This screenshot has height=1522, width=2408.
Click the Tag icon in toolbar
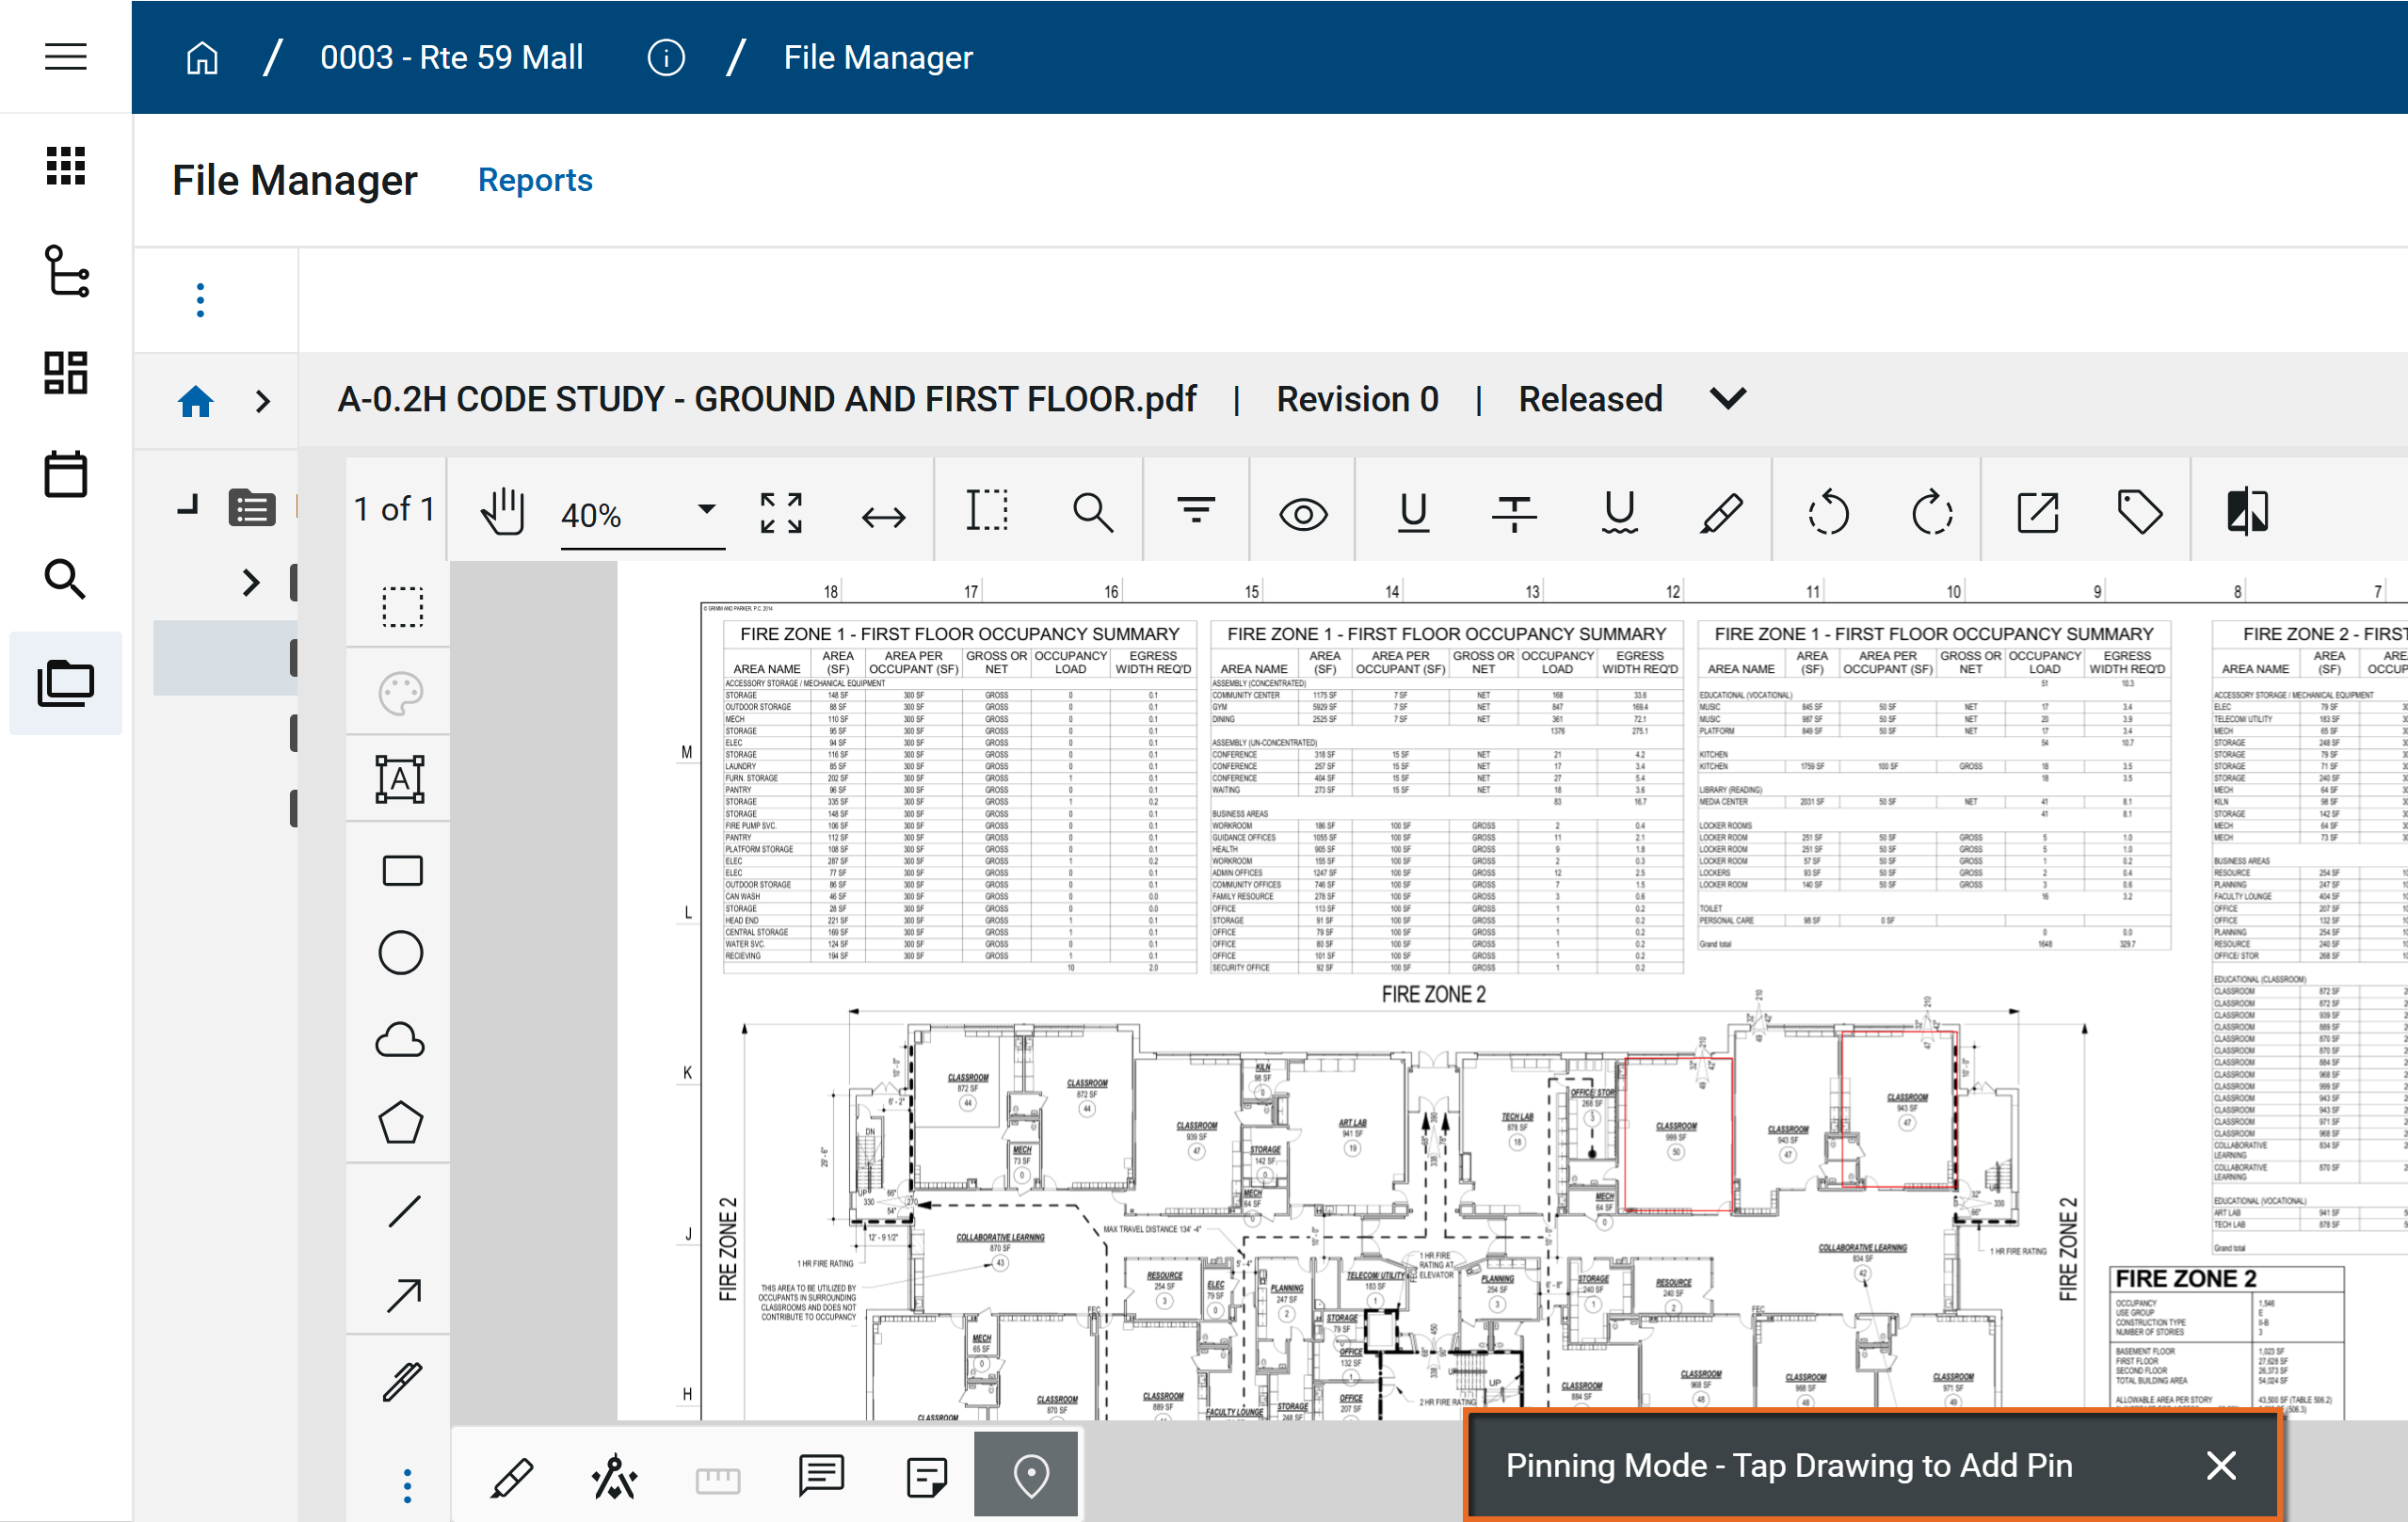tap(2140, 512)
